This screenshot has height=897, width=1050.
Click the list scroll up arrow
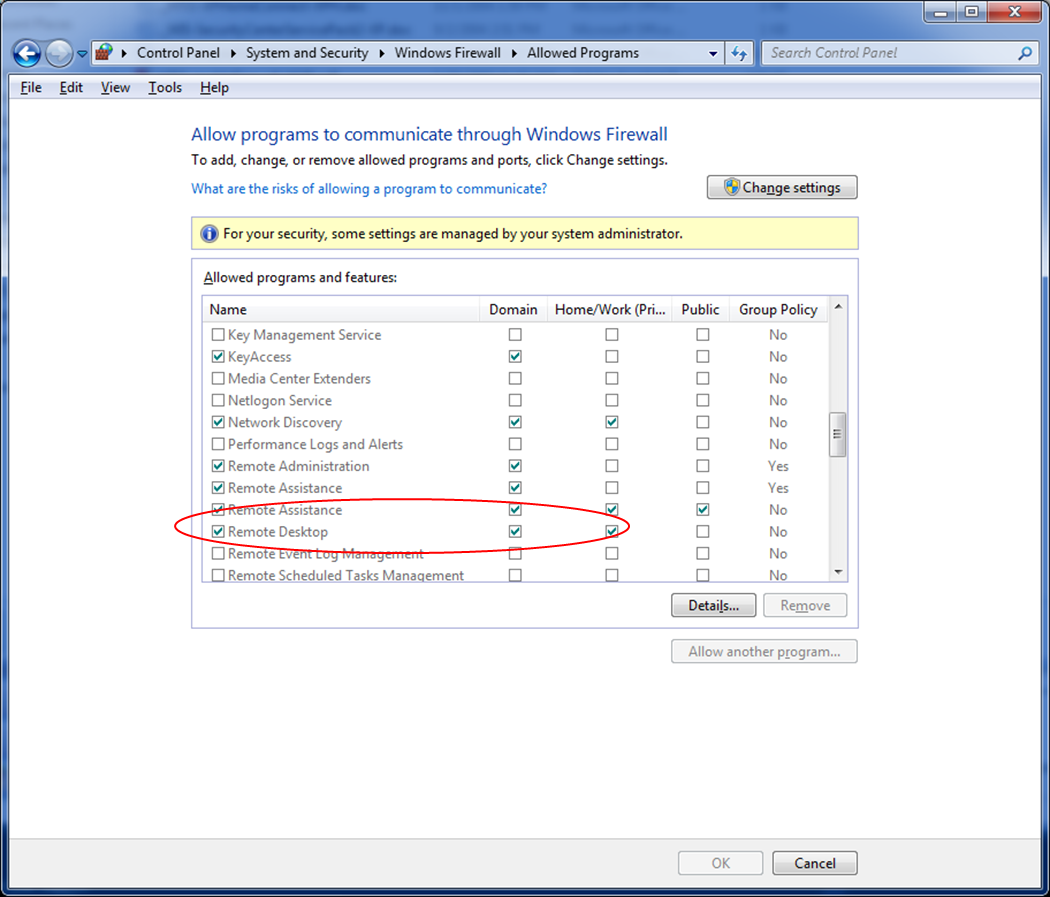[838, 307]
